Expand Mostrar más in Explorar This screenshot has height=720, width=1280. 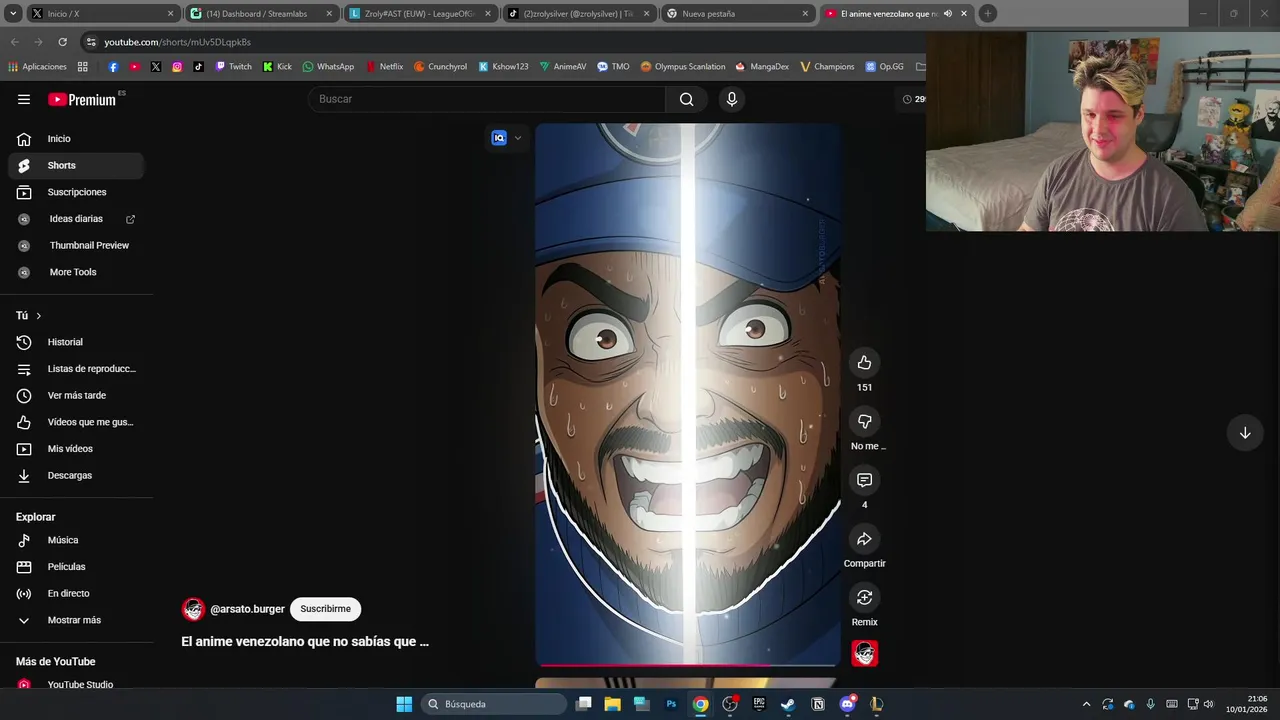(76, 620)
